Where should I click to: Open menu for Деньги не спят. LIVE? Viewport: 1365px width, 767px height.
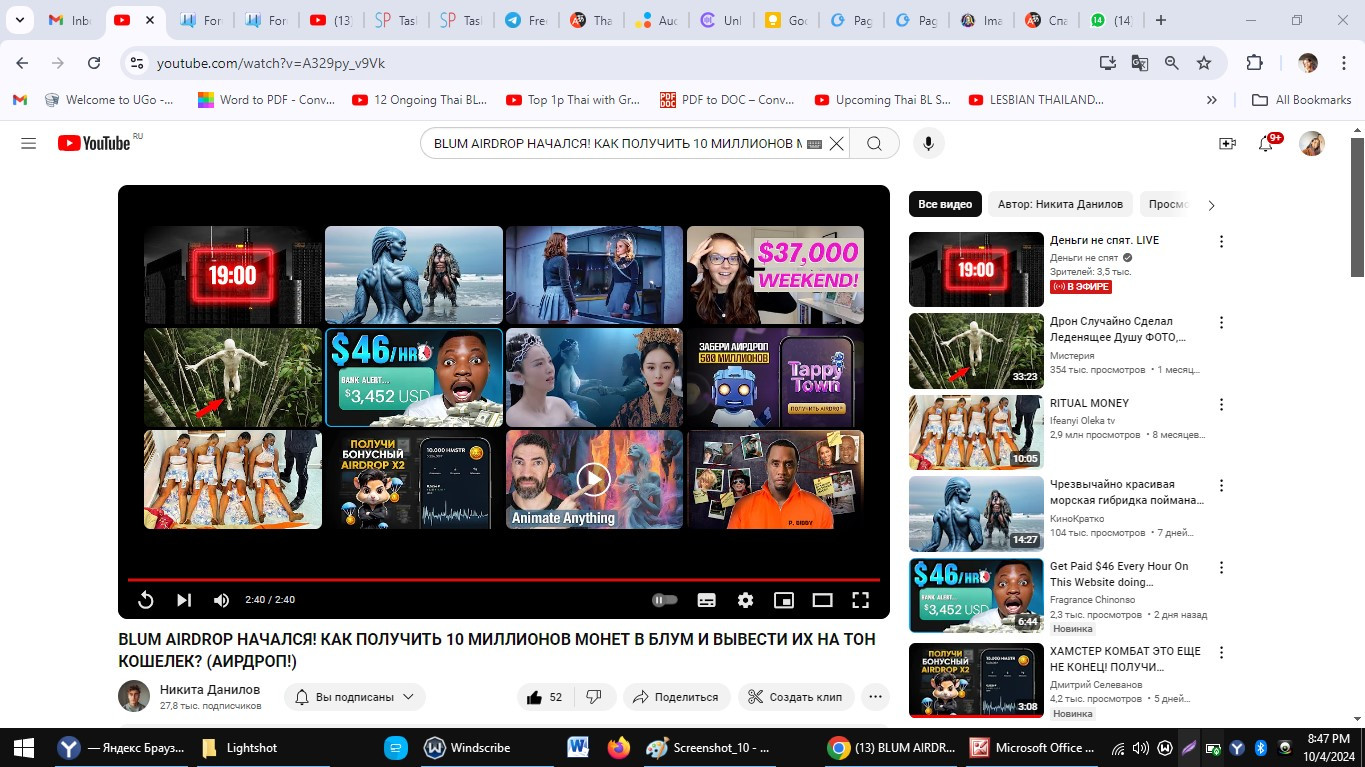(x=1221, y=241)
